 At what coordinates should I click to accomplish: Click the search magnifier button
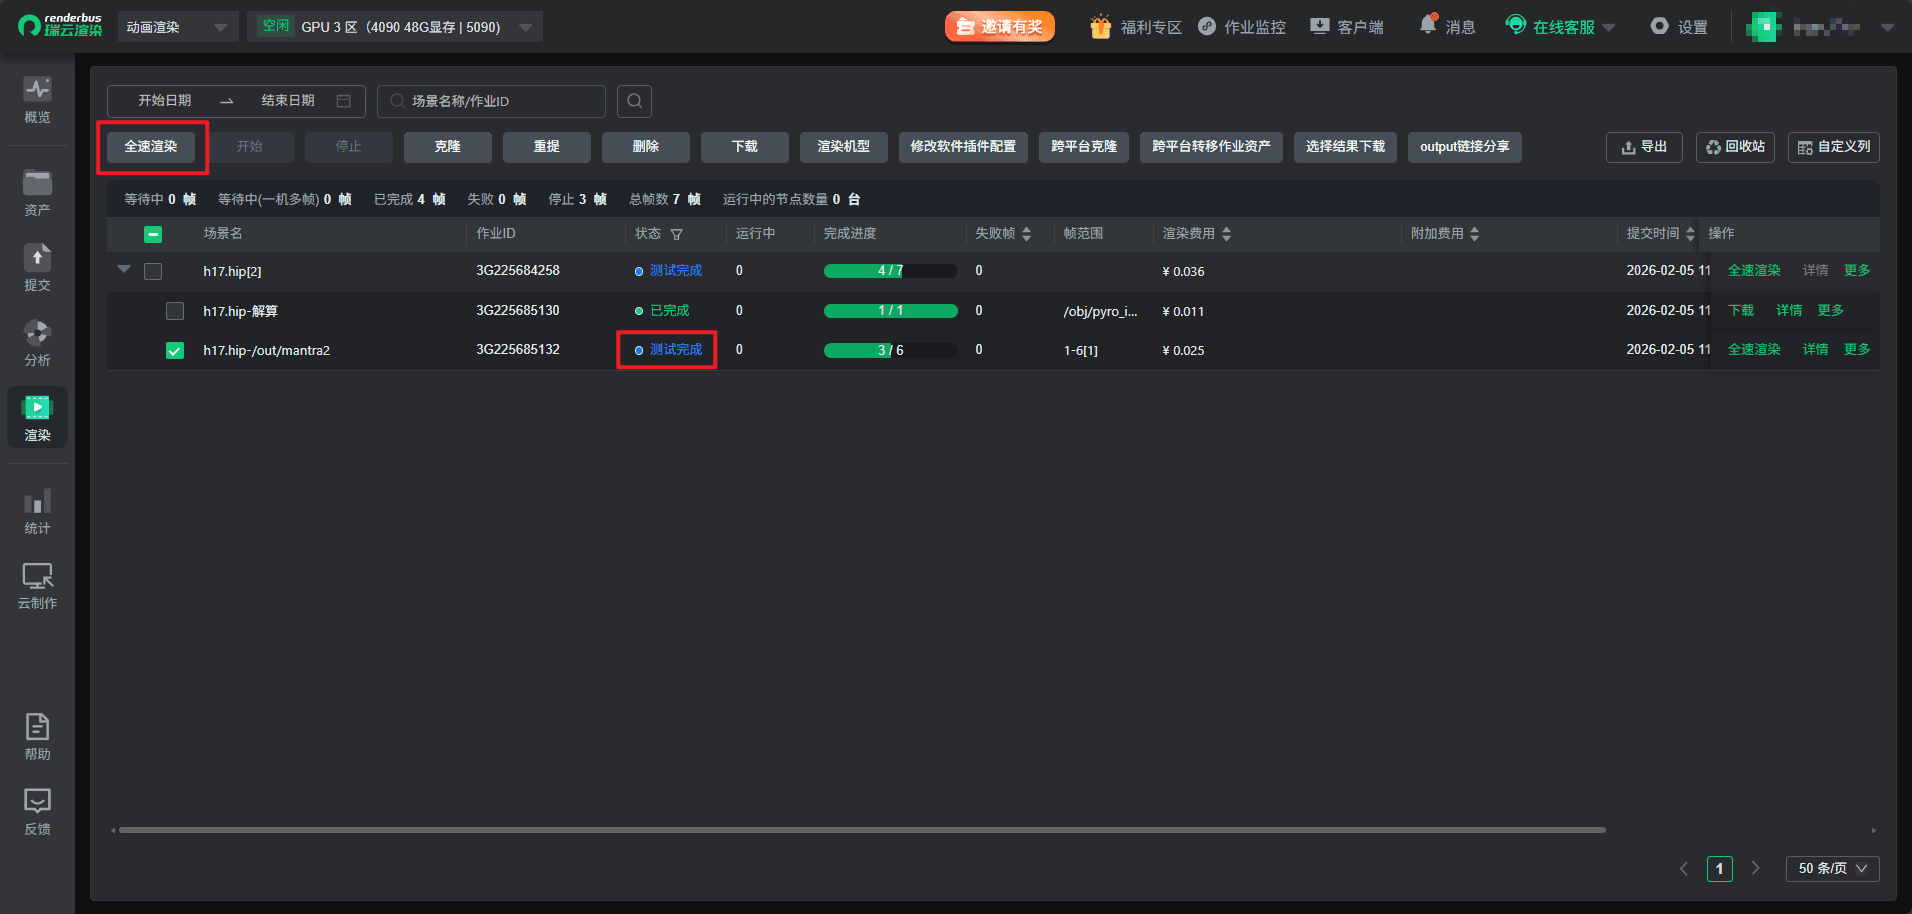634,101
